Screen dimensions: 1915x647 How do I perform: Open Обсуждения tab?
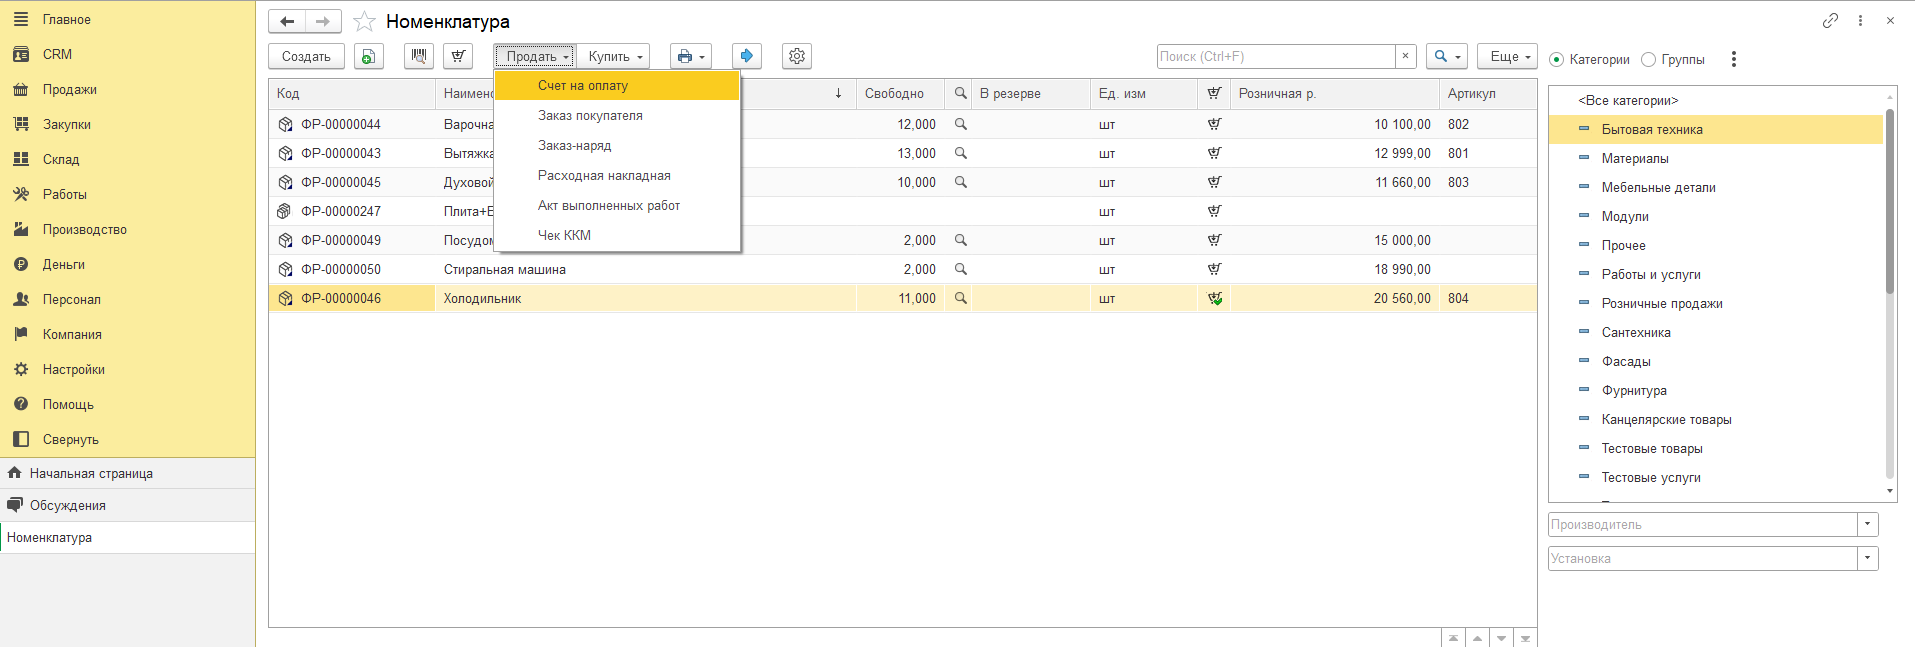[x=127, y=505]
